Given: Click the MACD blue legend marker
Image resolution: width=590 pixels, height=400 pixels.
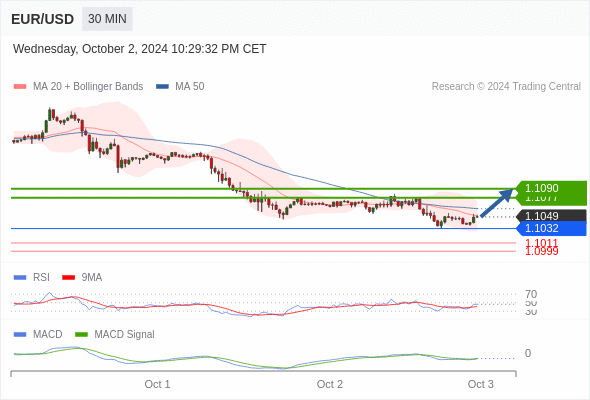Looking at the screenshot, I should click(20, 335).
